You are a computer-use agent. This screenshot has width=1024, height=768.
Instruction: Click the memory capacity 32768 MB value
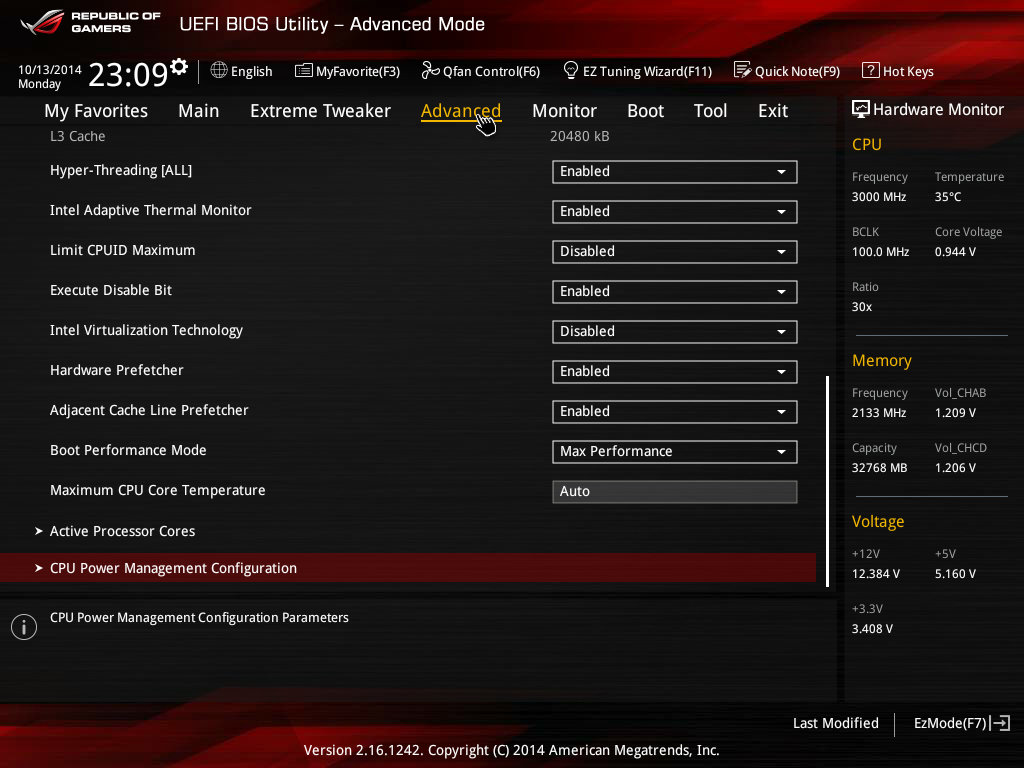point(879,468)
